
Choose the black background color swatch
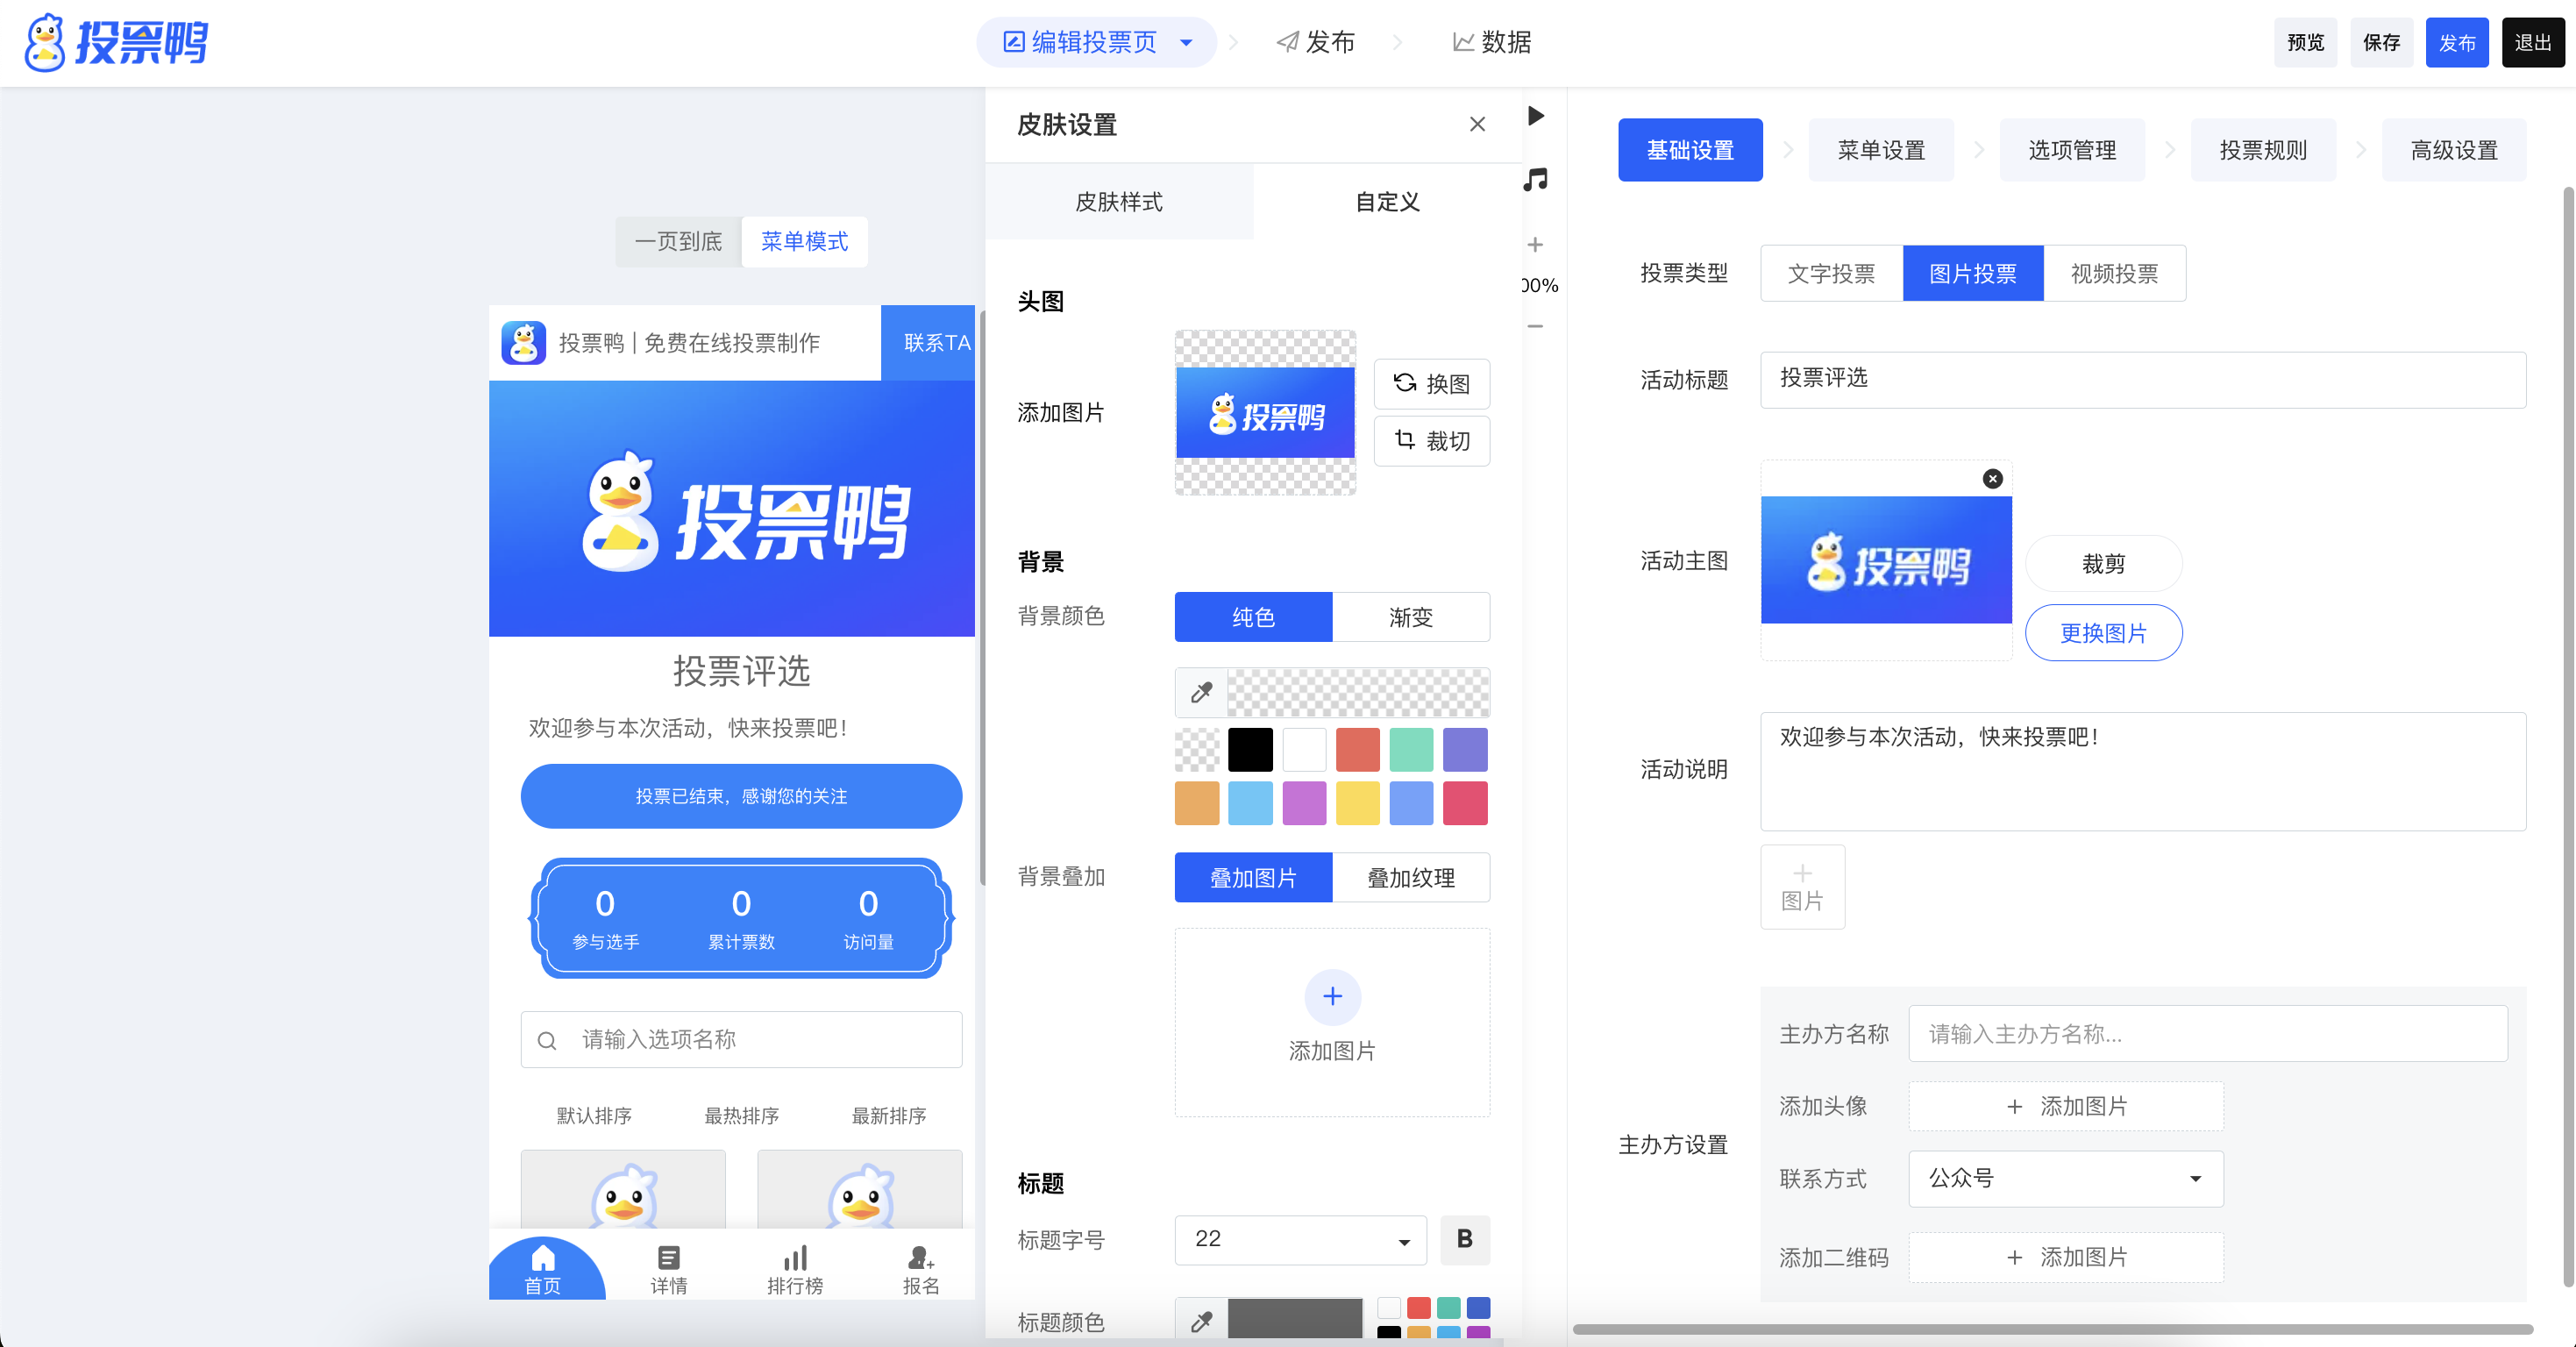coord(1250,750)
